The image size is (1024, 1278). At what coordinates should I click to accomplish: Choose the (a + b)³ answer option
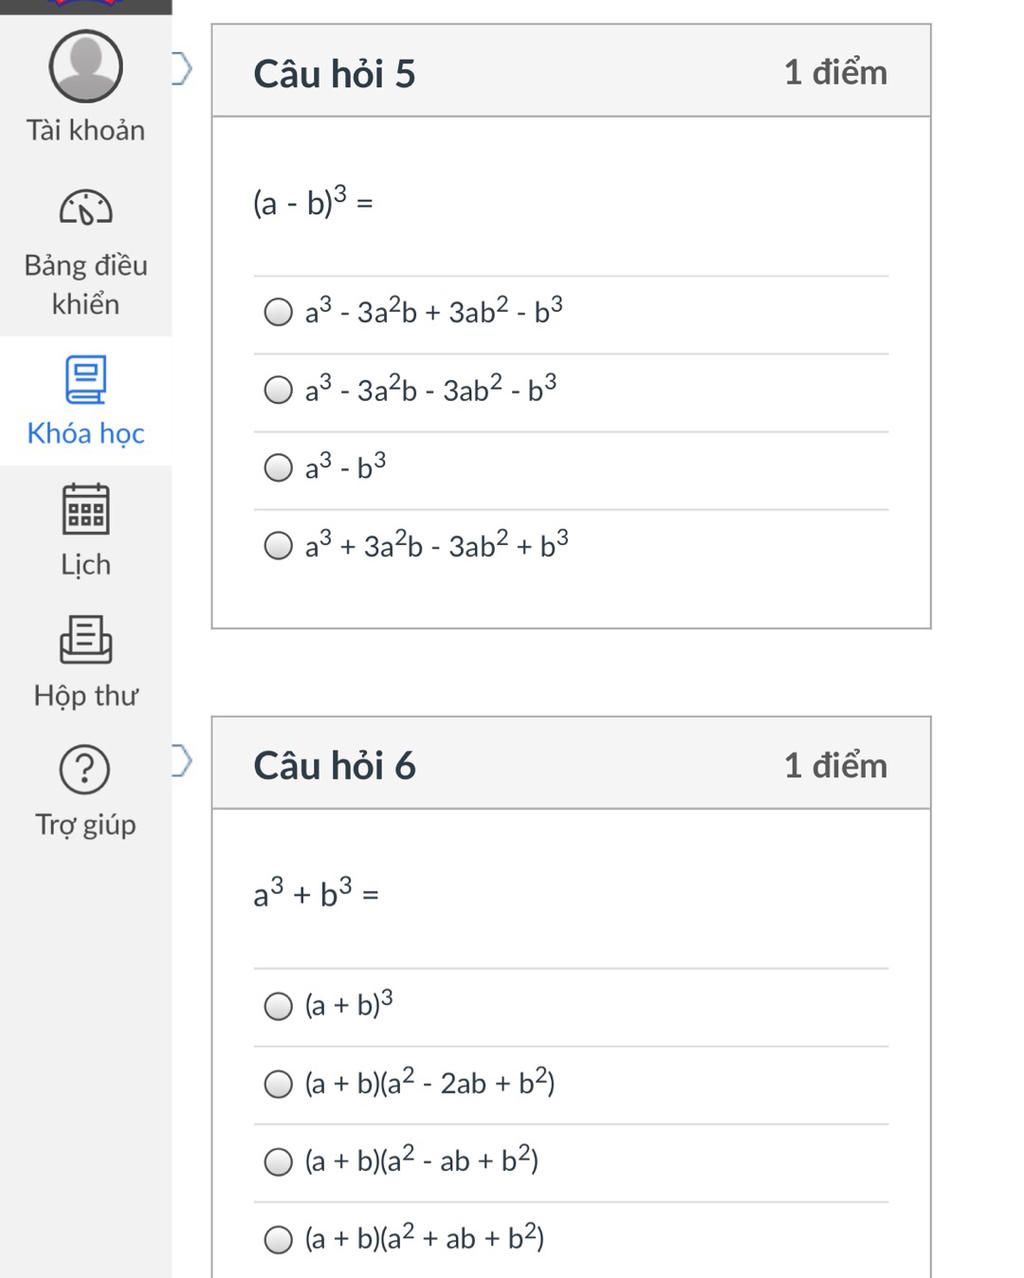point(278,1005)
